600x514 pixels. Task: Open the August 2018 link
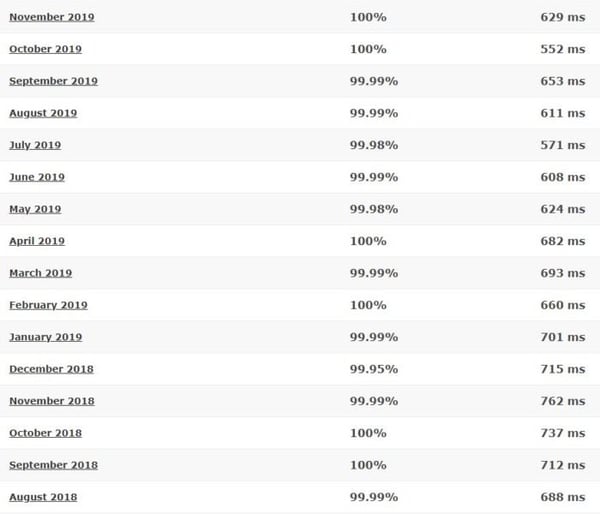[43, 497]
